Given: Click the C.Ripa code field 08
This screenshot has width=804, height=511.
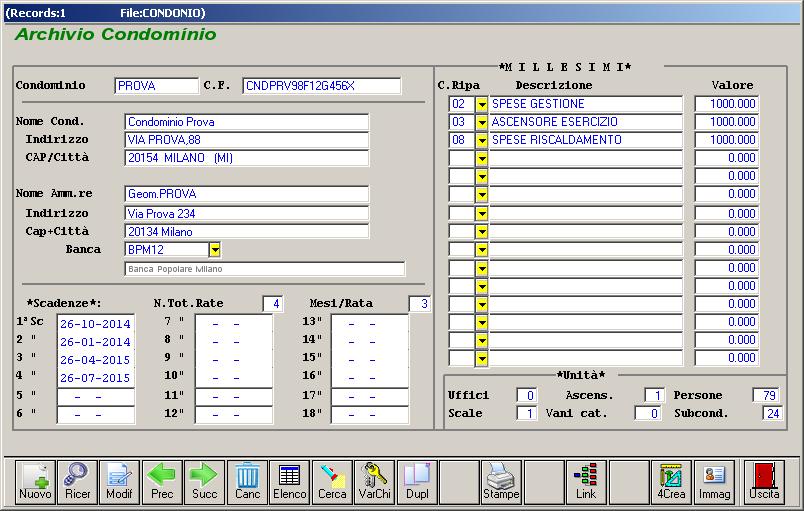Looking at the screenshot, I should (462, 140).
